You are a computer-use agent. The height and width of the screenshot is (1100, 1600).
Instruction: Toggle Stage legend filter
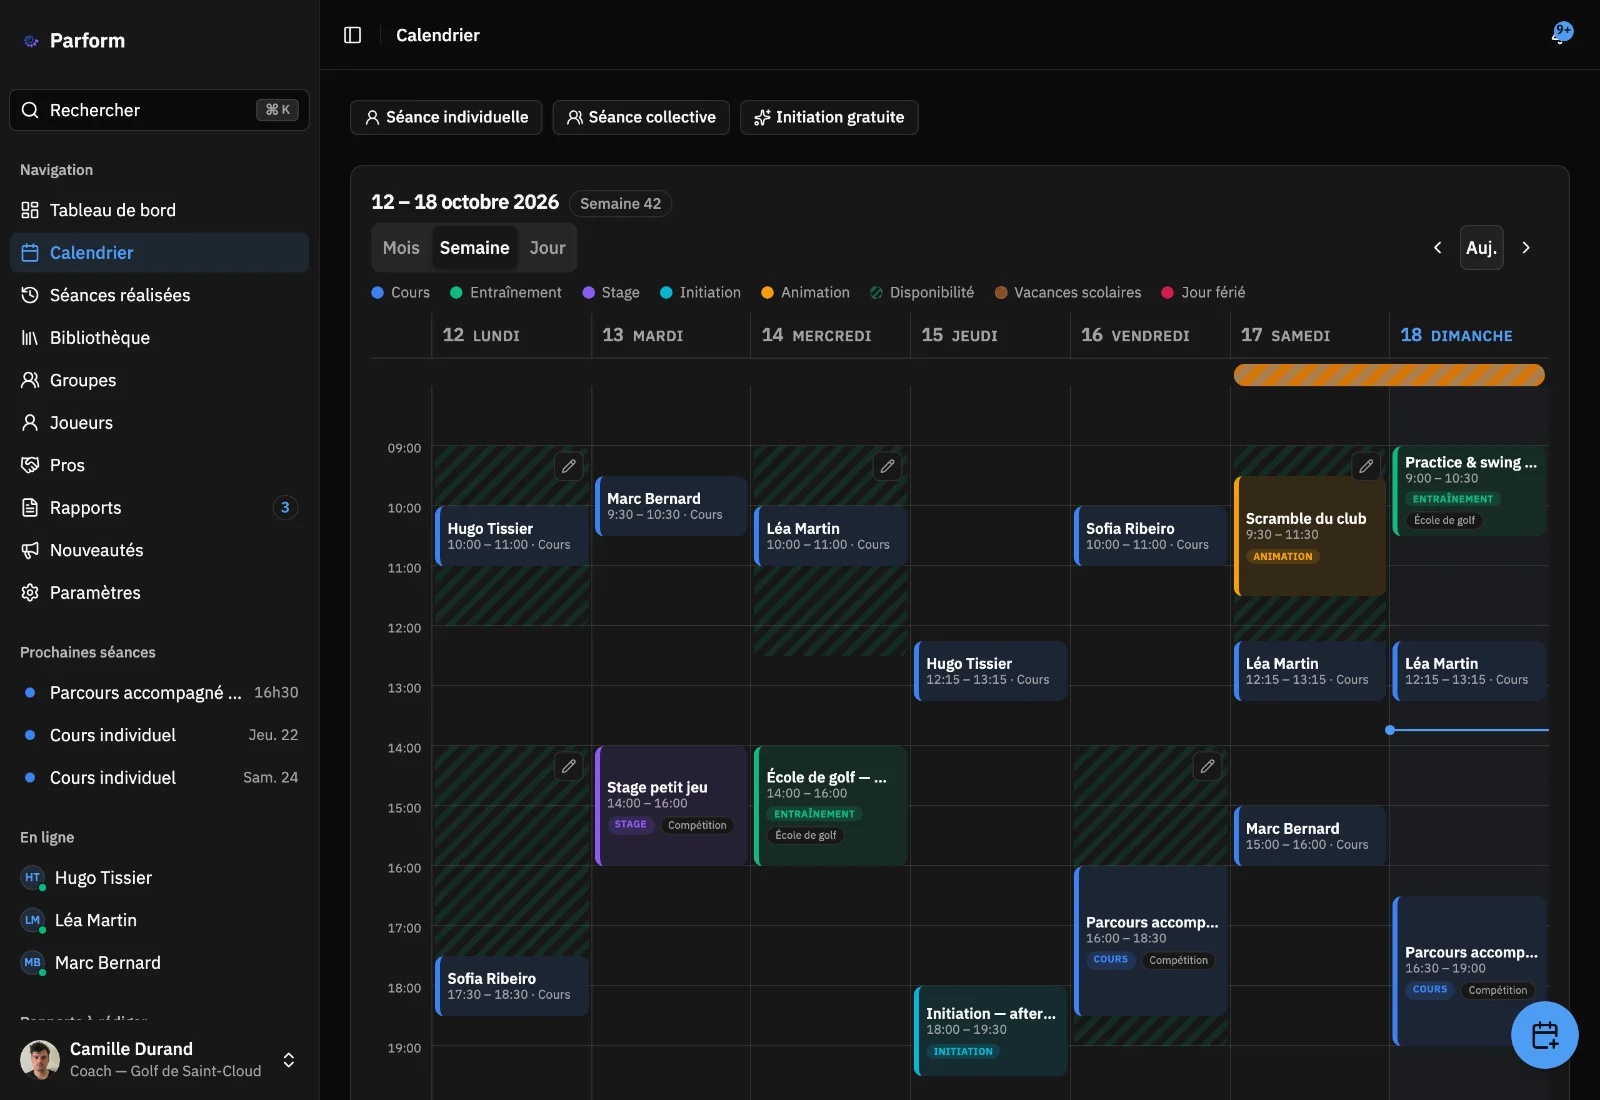[610, 292]
